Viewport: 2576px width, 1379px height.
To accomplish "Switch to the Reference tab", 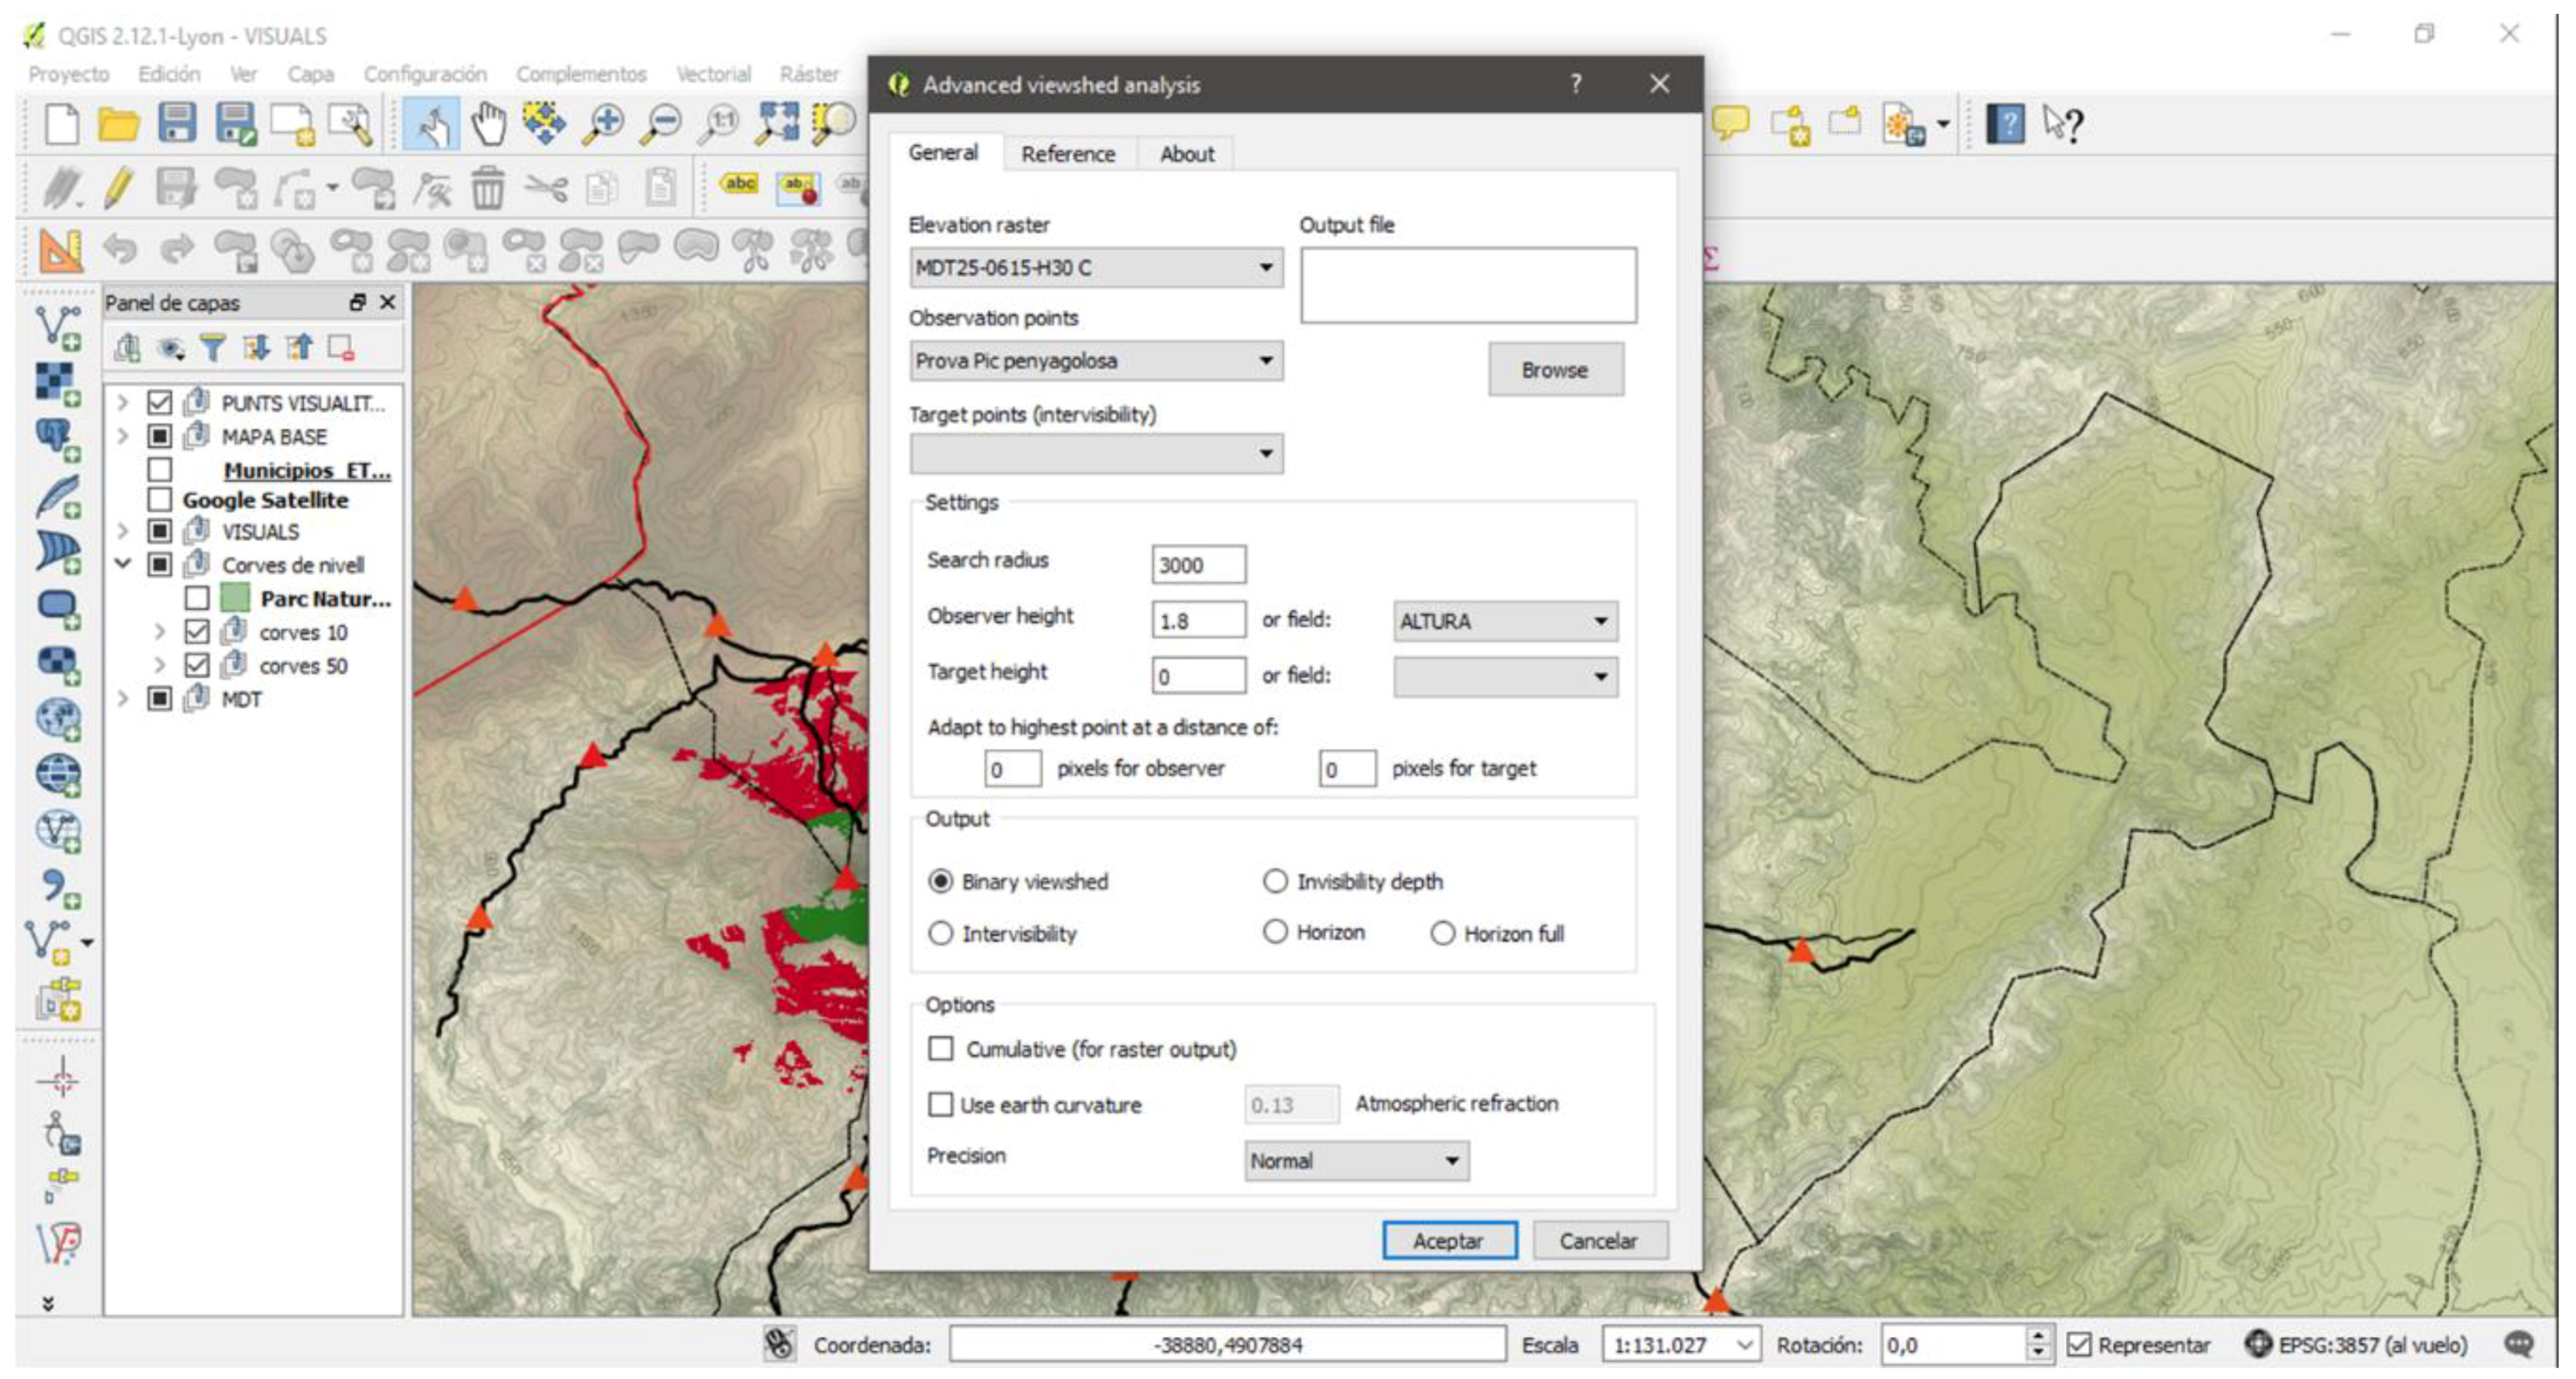I will (x=1067, y=154).
